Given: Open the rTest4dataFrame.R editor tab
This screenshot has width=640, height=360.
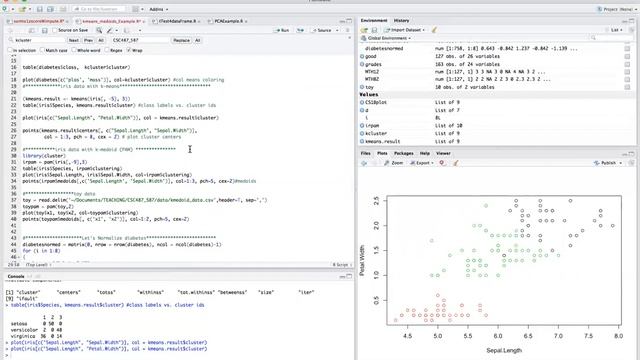Looking at the screenshot, I should [177, 21].
